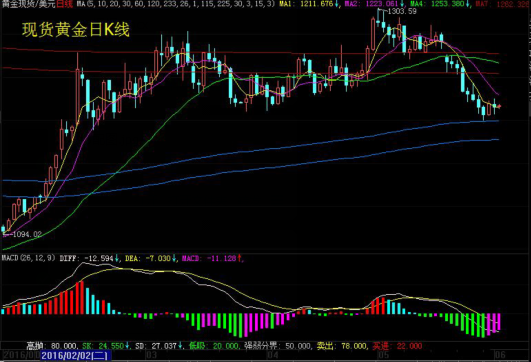This screenshot has height=362, width=531.
Task: Click the red up arrow after MACD value
Action: click(239, 258)
